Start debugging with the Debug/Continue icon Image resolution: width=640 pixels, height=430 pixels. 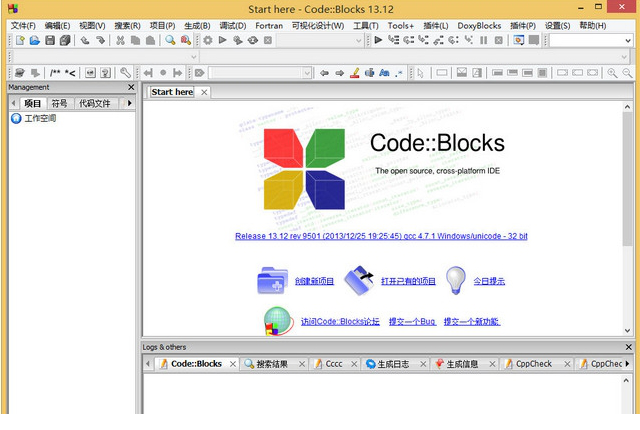[378, 40]
